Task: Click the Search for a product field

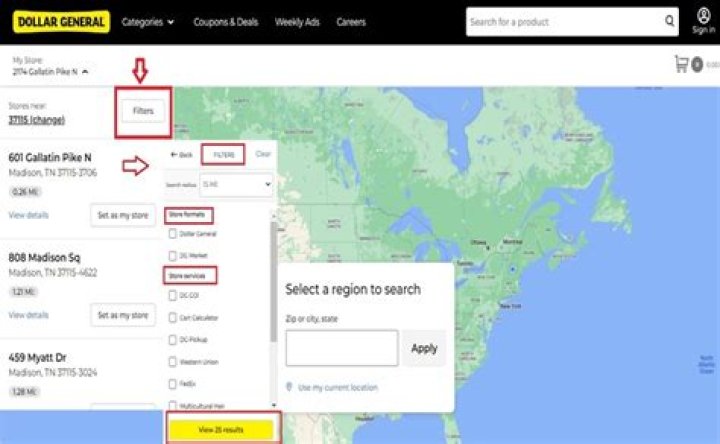Action: pyautogui.click(x=565, y=22)
